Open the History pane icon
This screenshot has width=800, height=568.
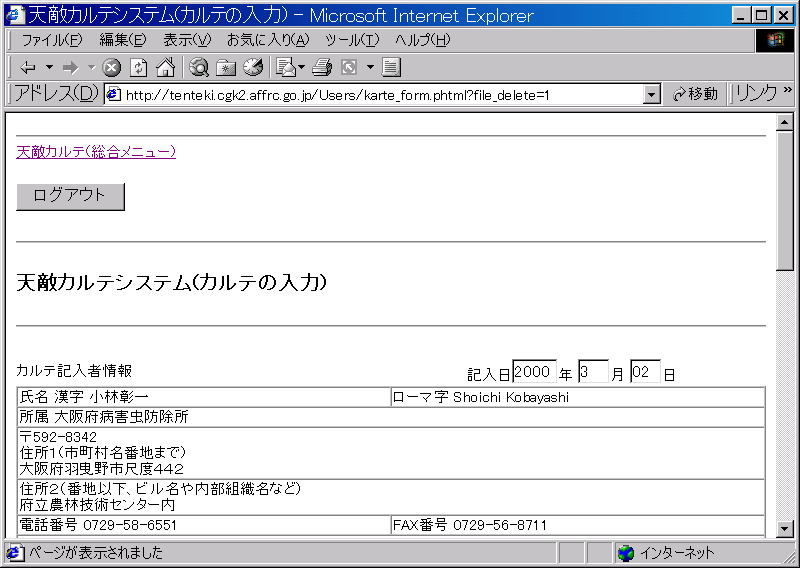click(x=252, y=67)
